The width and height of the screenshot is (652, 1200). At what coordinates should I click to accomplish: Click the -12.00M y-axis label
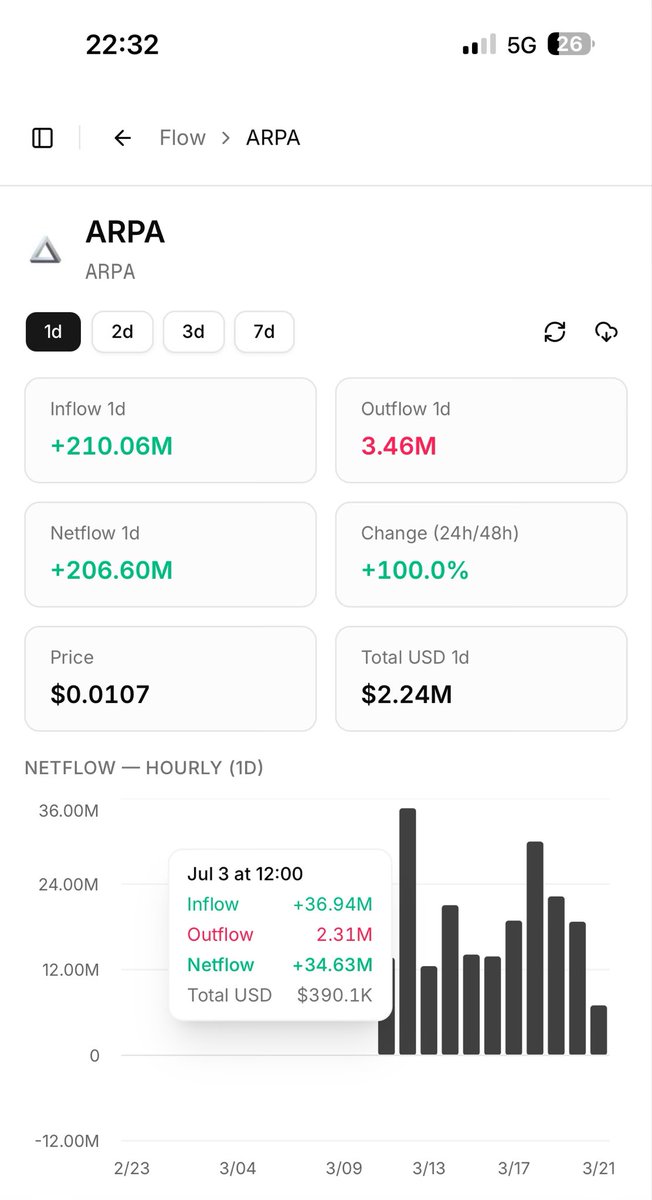click(66, 1141)
